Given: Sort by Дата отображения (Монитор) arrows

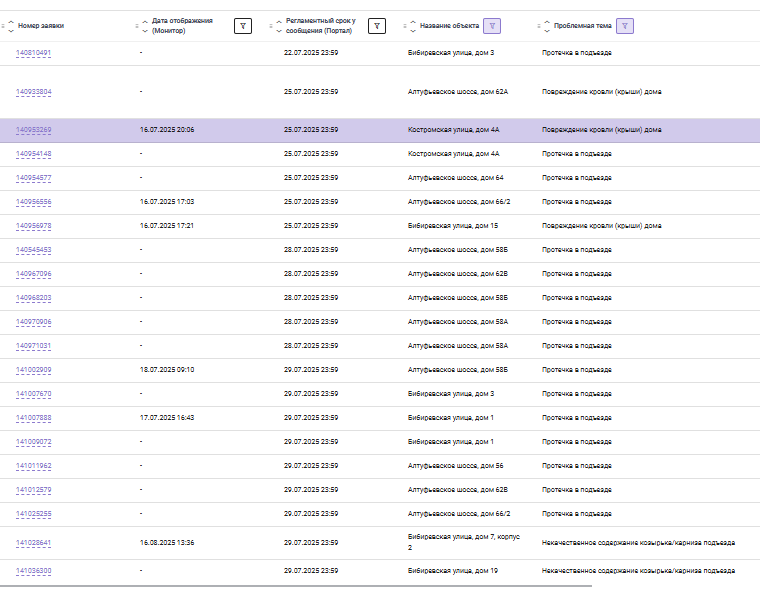Looking at the screenshot, I should pos(145,26).
